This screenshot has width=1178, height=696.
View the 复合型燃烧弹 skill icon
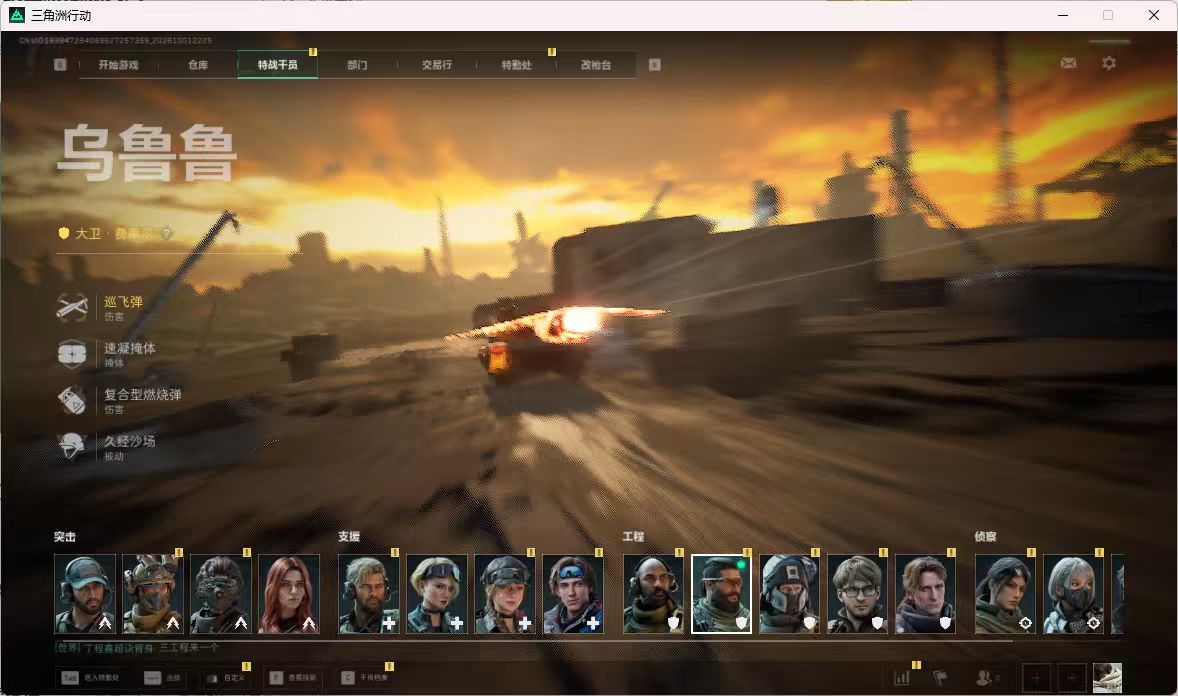pos(73,400)
